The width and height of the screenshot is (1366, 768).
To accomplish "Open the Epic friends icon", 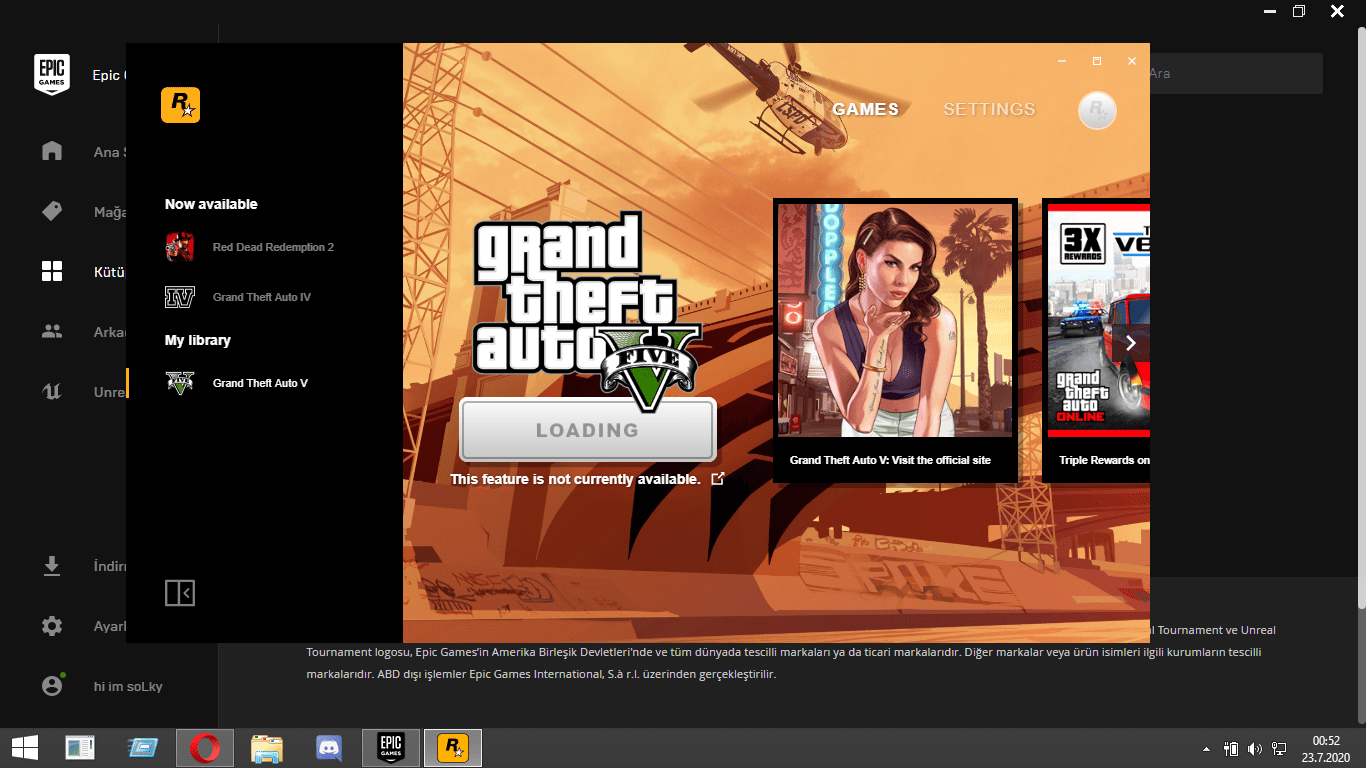I will (x=52, y=331).
